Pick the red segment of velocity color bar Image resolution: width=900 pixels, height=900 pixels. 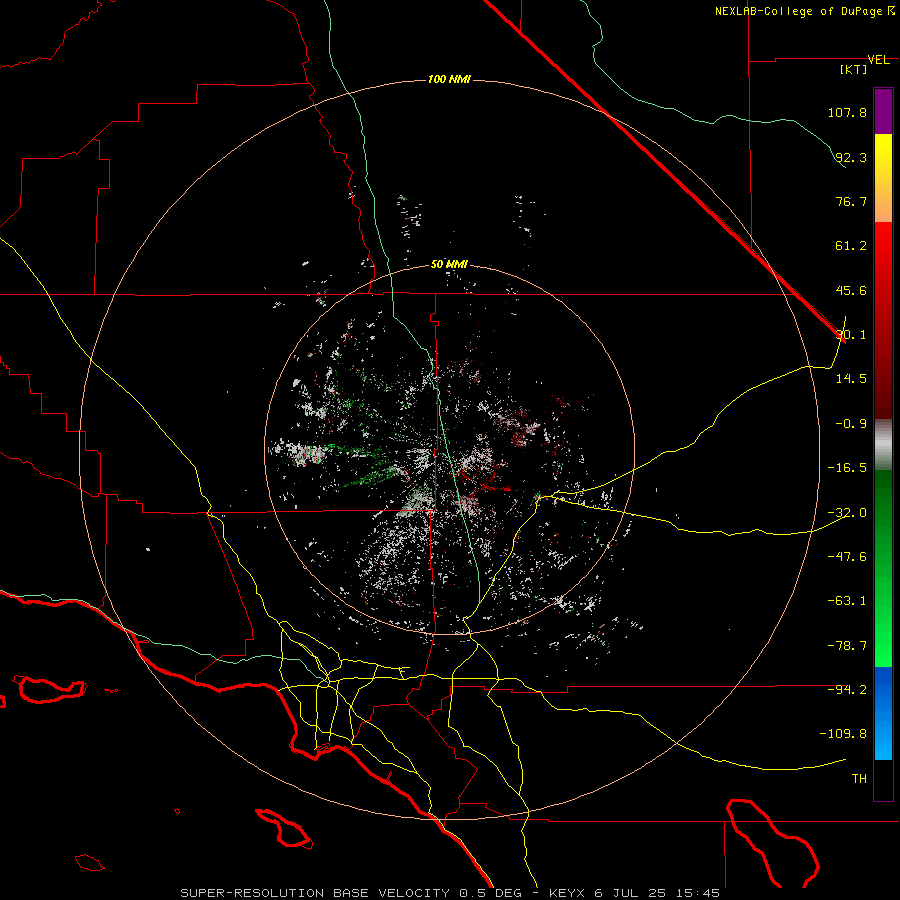(x=883, y=320)
